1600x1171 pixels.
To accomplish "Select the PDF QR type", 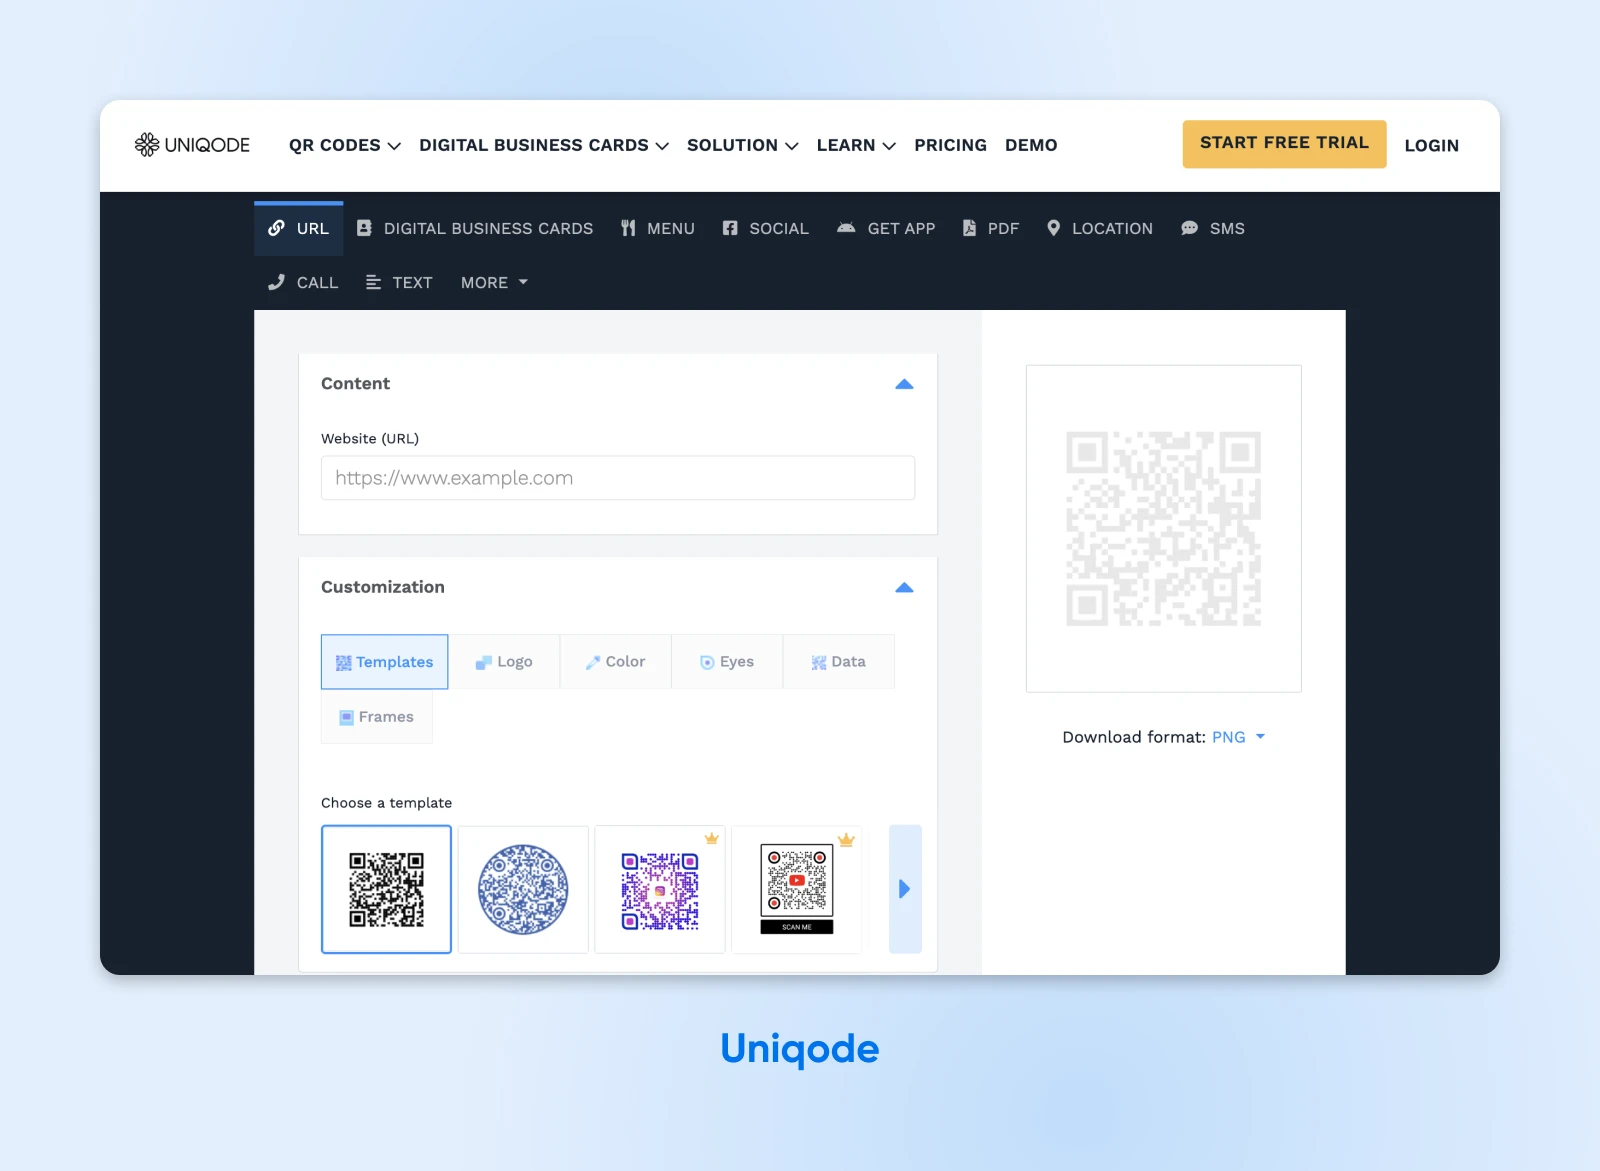I will [990, 228].
